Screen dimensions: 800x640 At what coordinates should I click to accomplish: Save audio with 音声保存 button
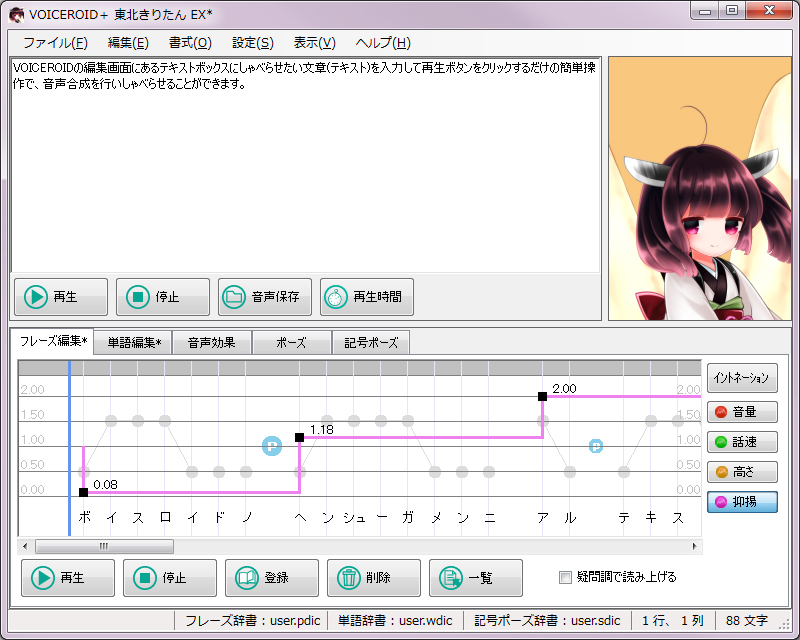coord(265,297)
